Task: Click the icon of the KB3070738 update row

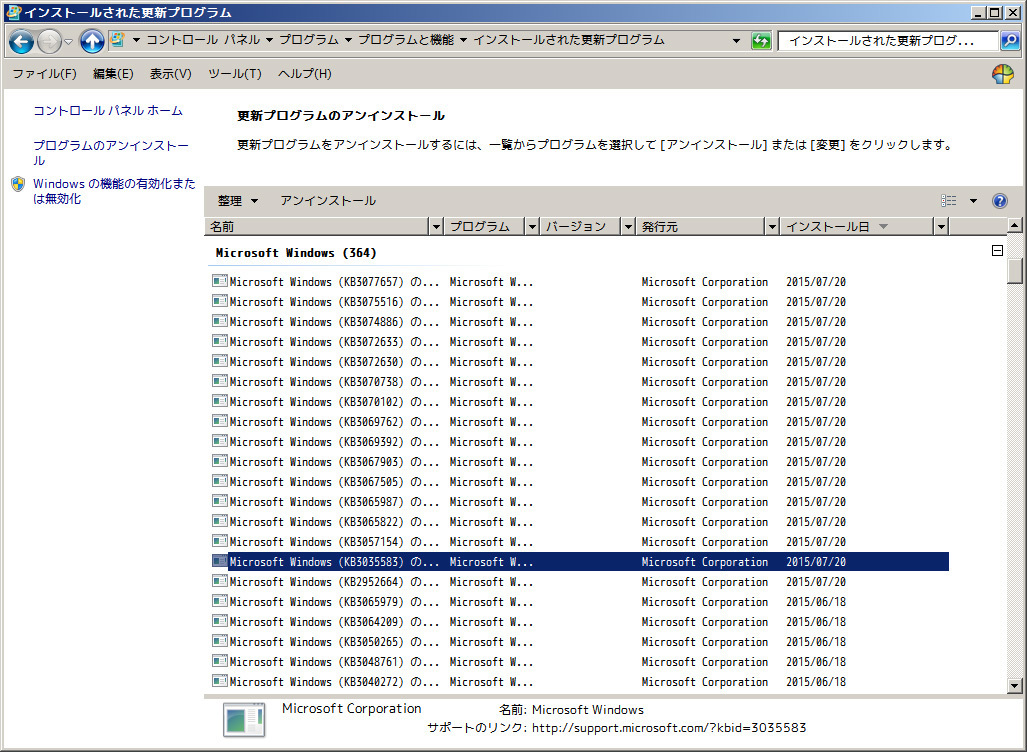Action: coord(219,381)
